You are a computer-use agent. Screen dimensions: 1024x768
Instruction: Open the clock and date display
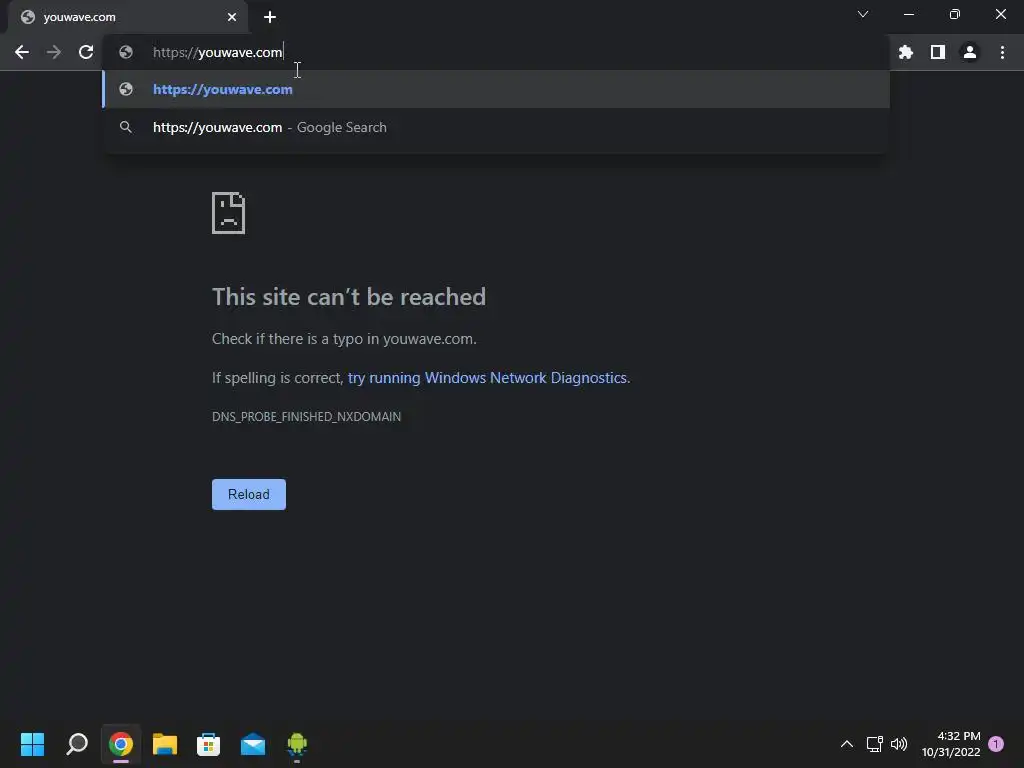(951, 744)
